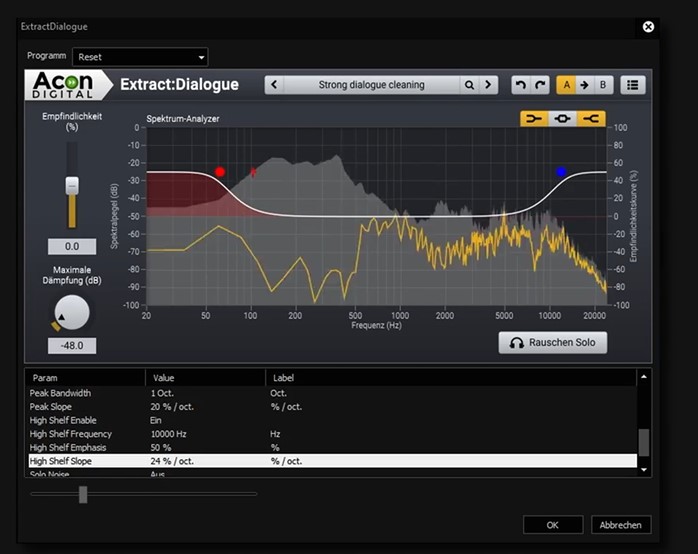Click the Label column header
Image resolution: width=698 pixels, height=554 pixels.
(x=283, y=378)
